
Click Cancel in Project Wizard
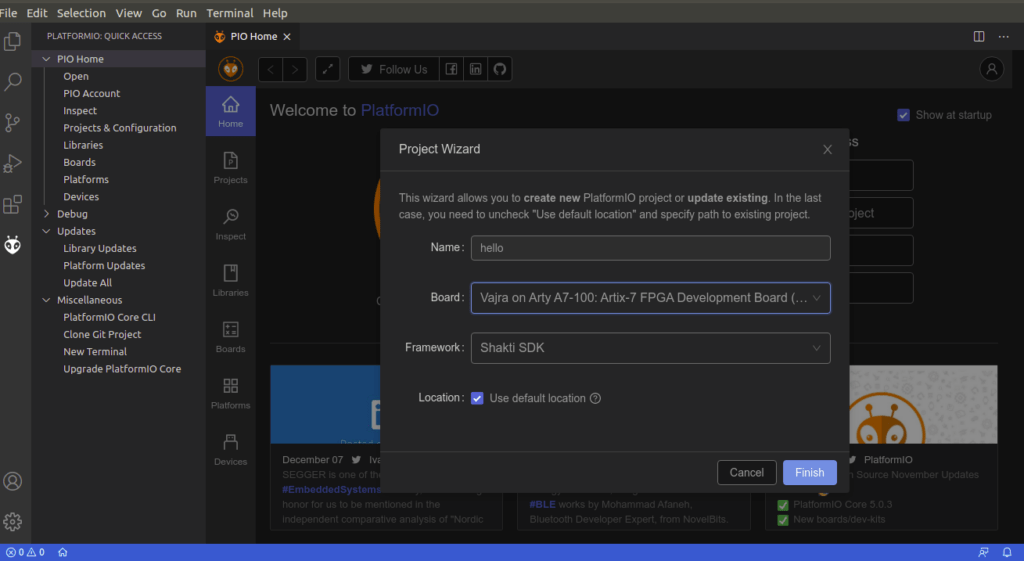click(746, 473)
